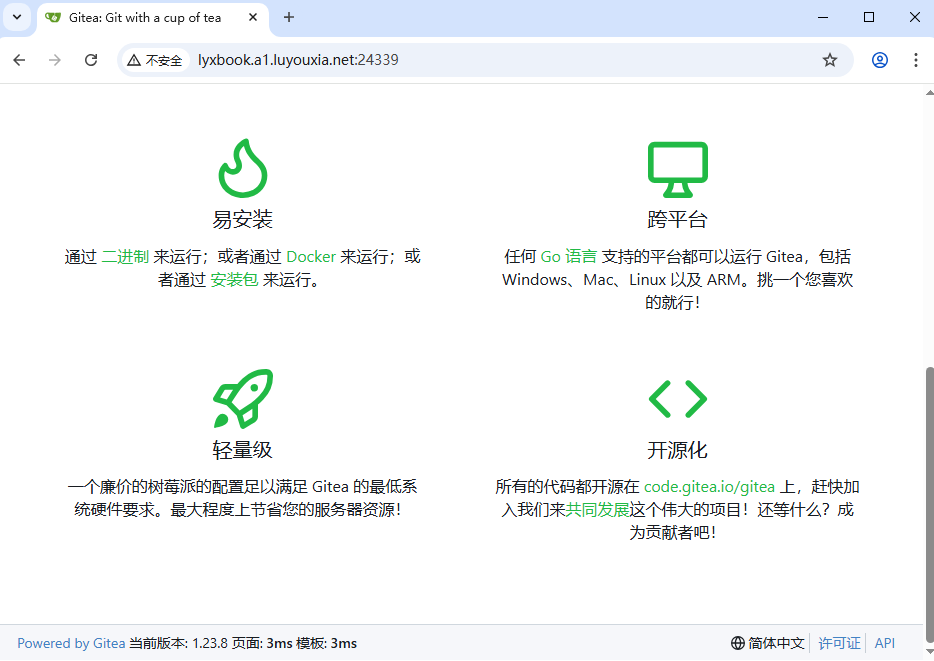This screenshot has height=661, width=934.
Task: Click the monitor icon above 跨平台
Action: click(677, 169)
